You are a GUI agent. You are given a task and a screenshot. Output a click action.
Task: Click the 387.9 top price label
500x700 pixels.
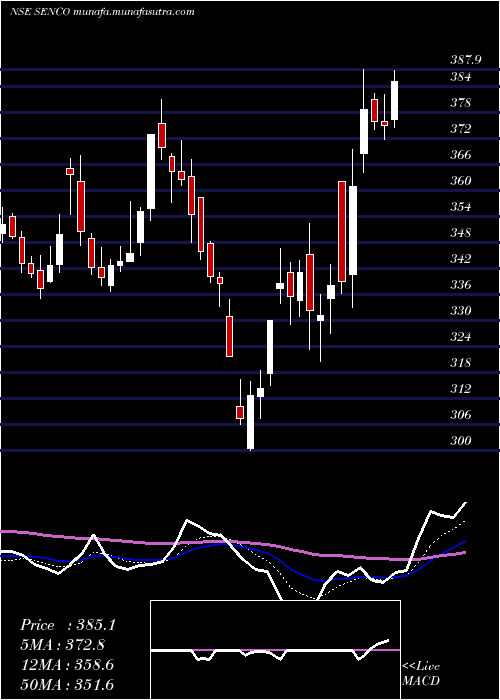(466, 60)
